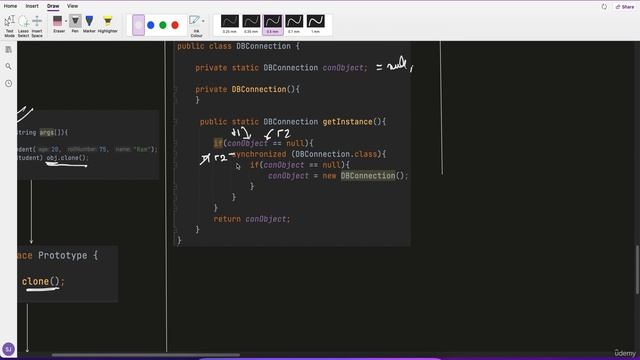The width and height of the screenshot is (640, 360).
Task: Click 'synchronized' keyword in code
Action: click(260, 154)
